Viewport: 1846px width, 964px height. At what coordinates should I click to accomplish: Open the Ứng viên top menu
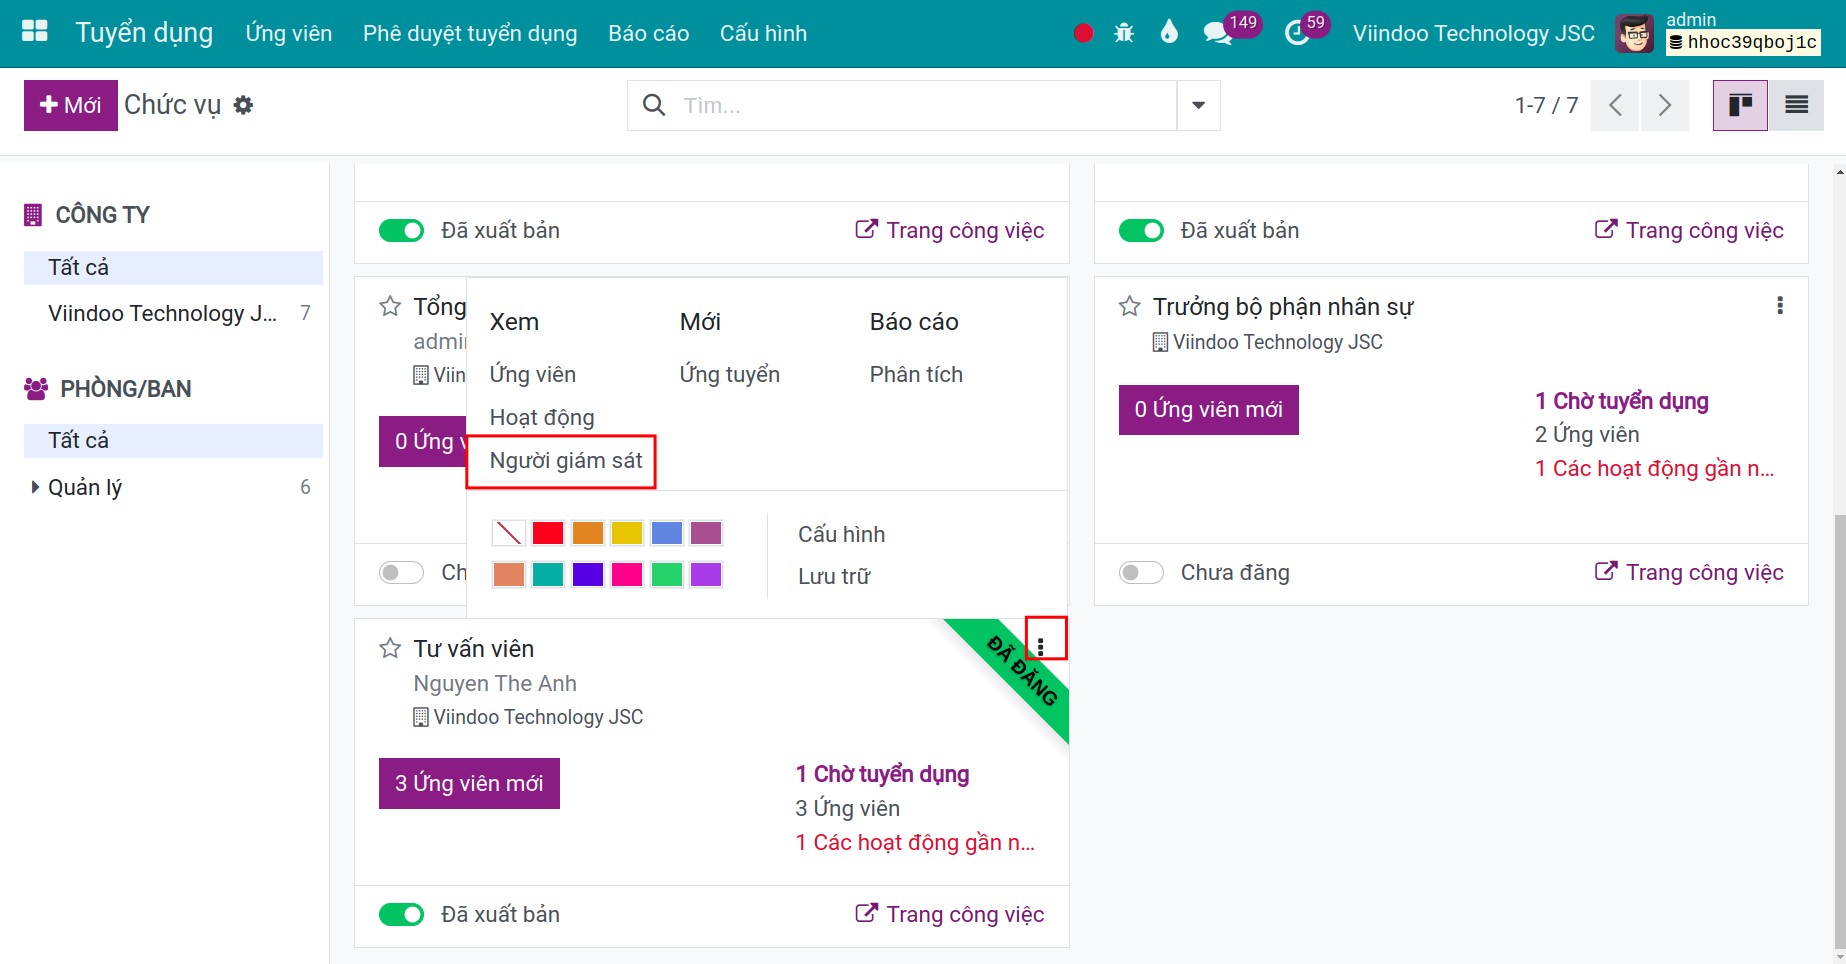coord(289,33)
